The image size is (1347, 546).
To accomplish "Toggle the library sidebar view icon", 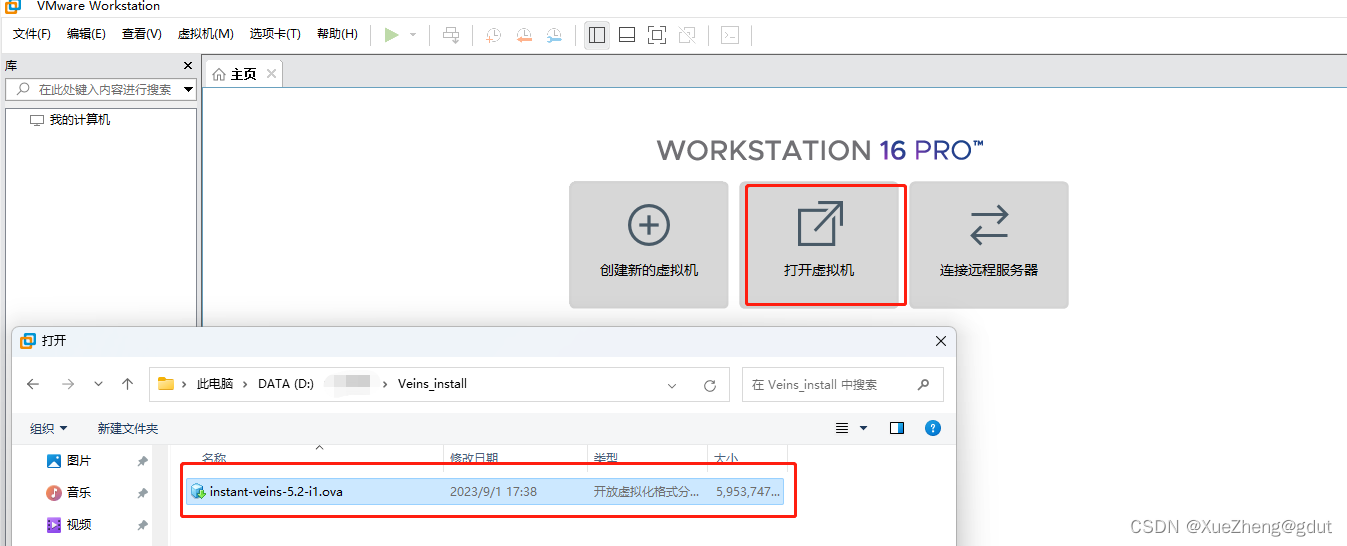I will [597, 35].
